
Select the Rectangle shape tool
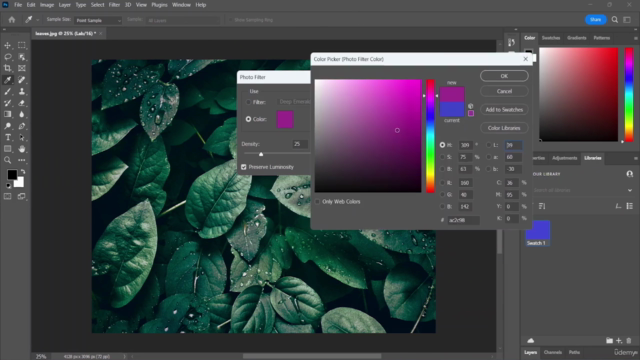(8, 149)
